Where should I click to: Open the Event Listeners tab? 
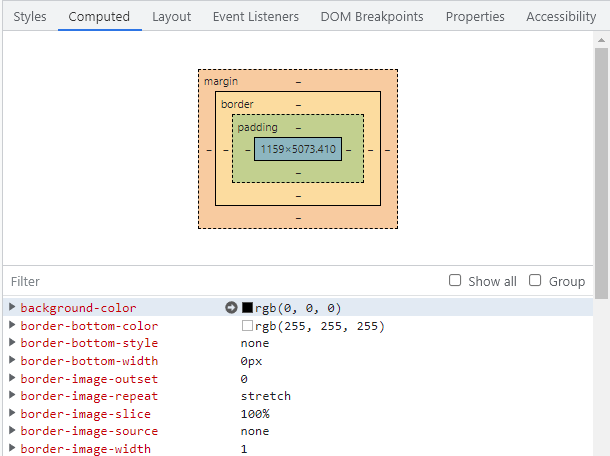(x=256, y=17)
